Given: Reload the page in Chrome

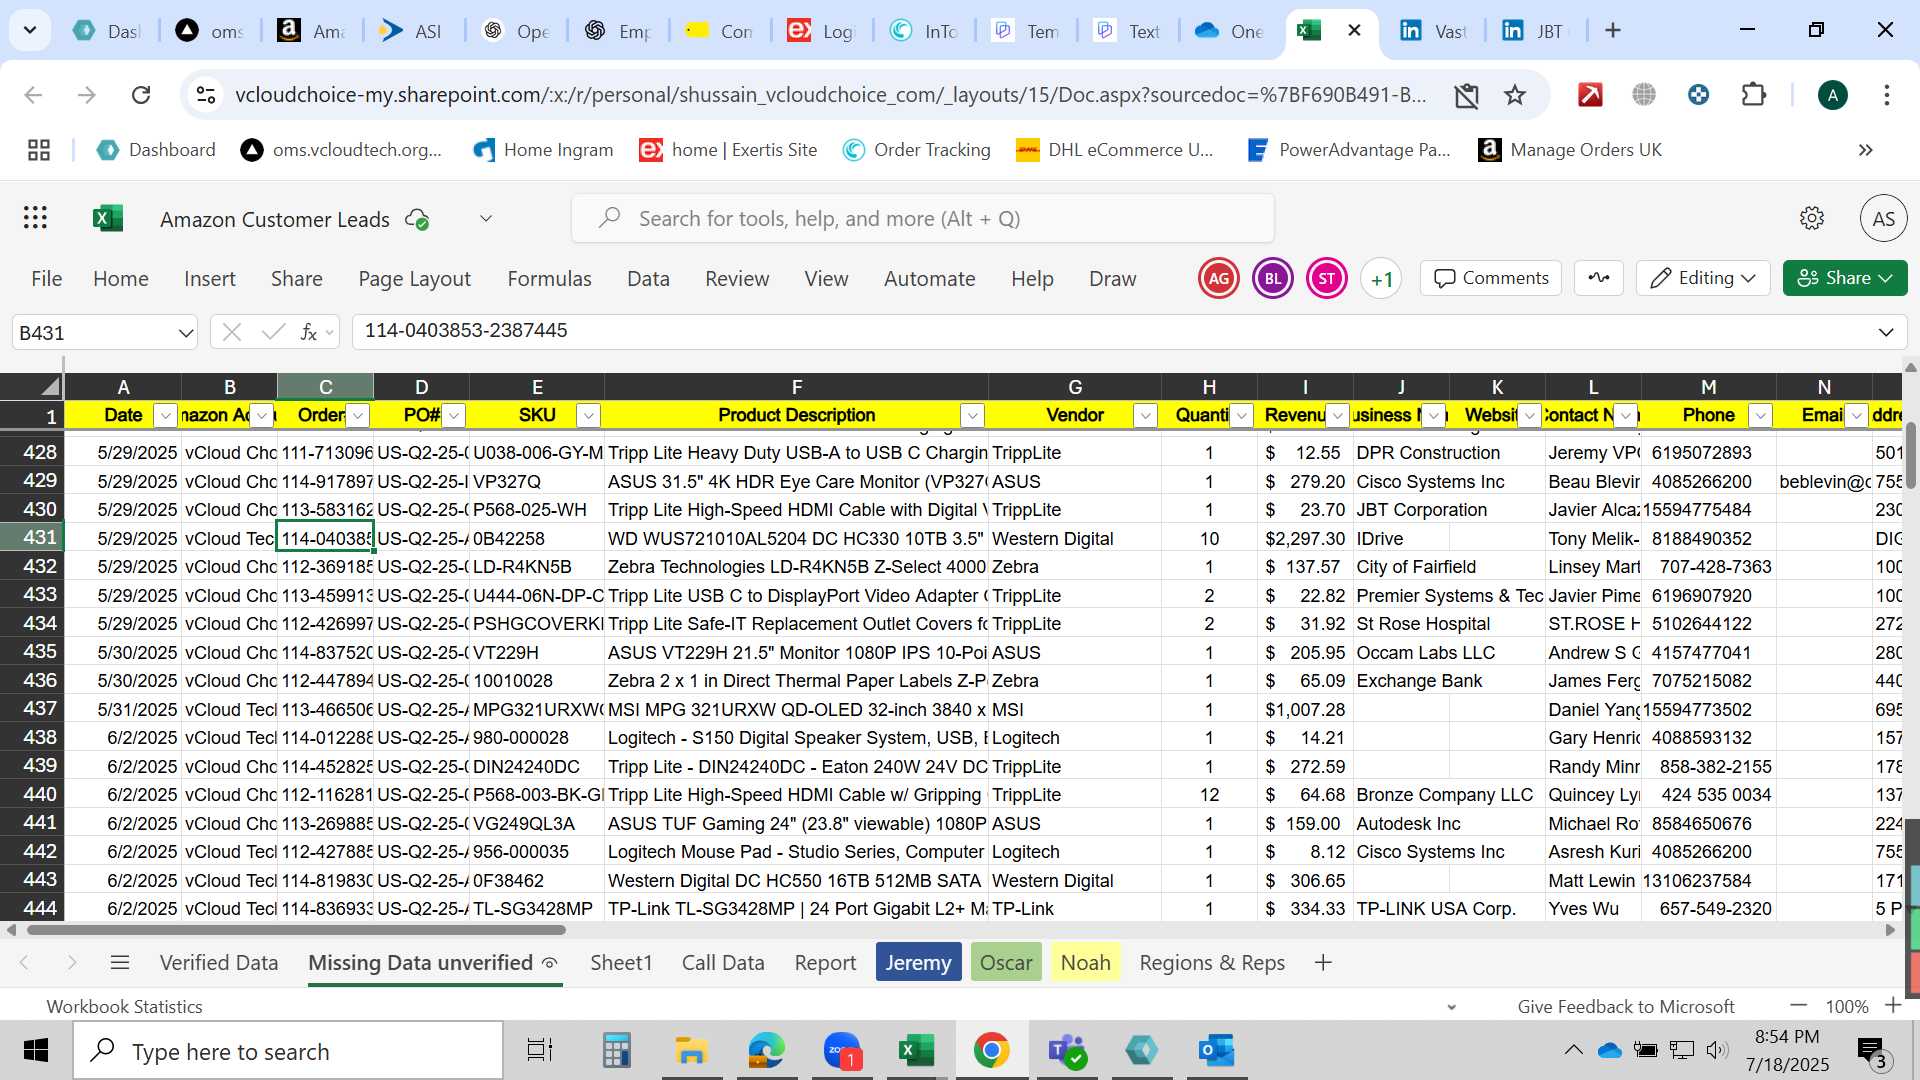Looking at the screenshot, I should (x=141, y=95).
